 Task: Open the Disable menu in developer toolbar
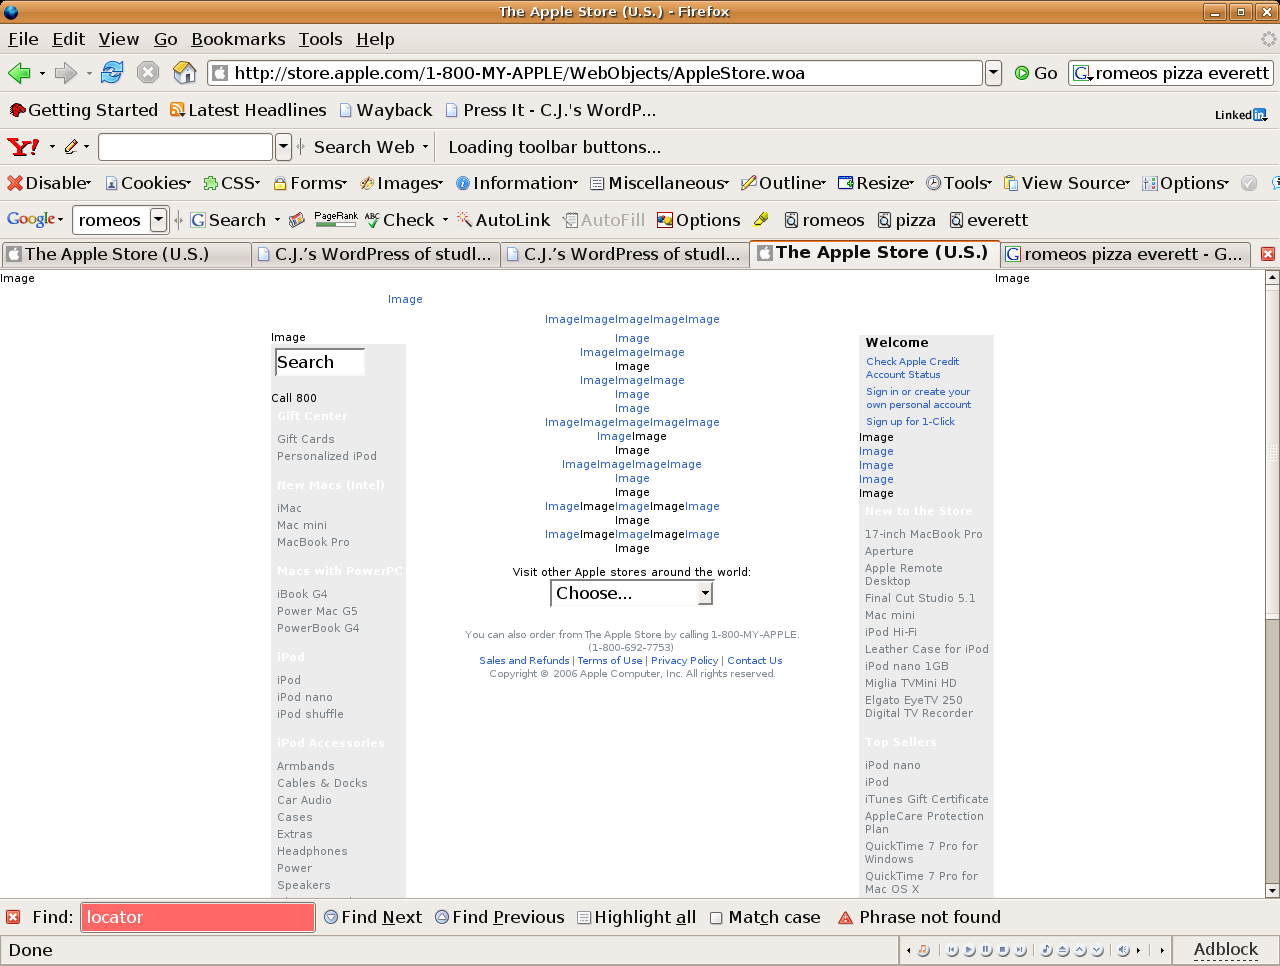(49, 183)
